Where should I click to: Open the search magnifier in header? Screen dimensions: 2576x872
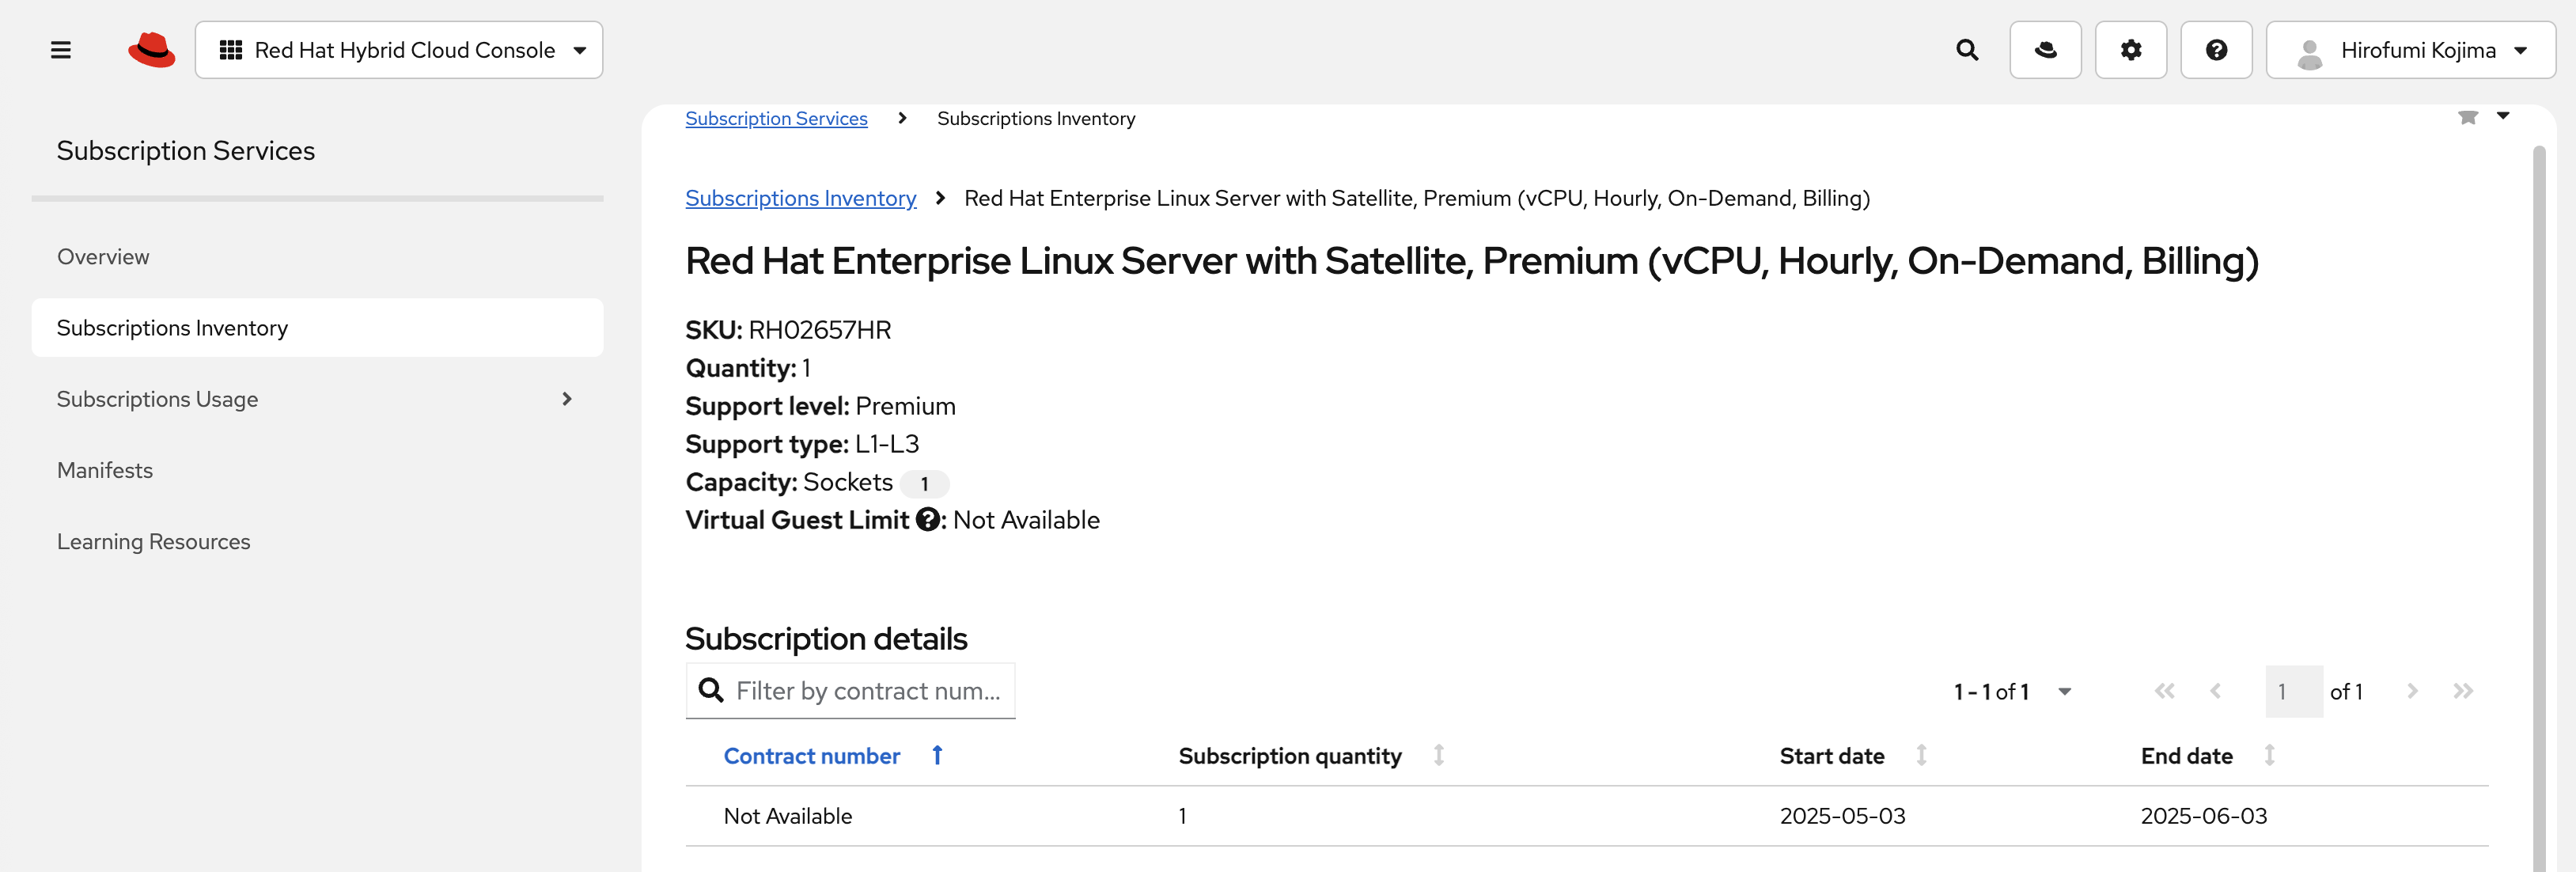tap(1967, 50)
